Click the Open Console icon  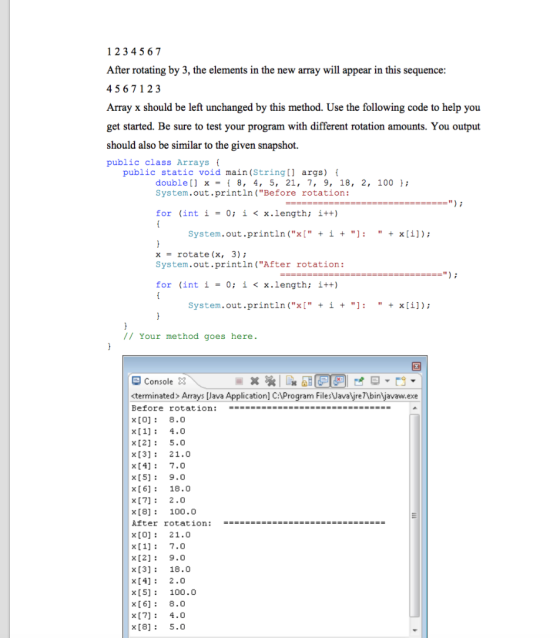pos(400,381)
